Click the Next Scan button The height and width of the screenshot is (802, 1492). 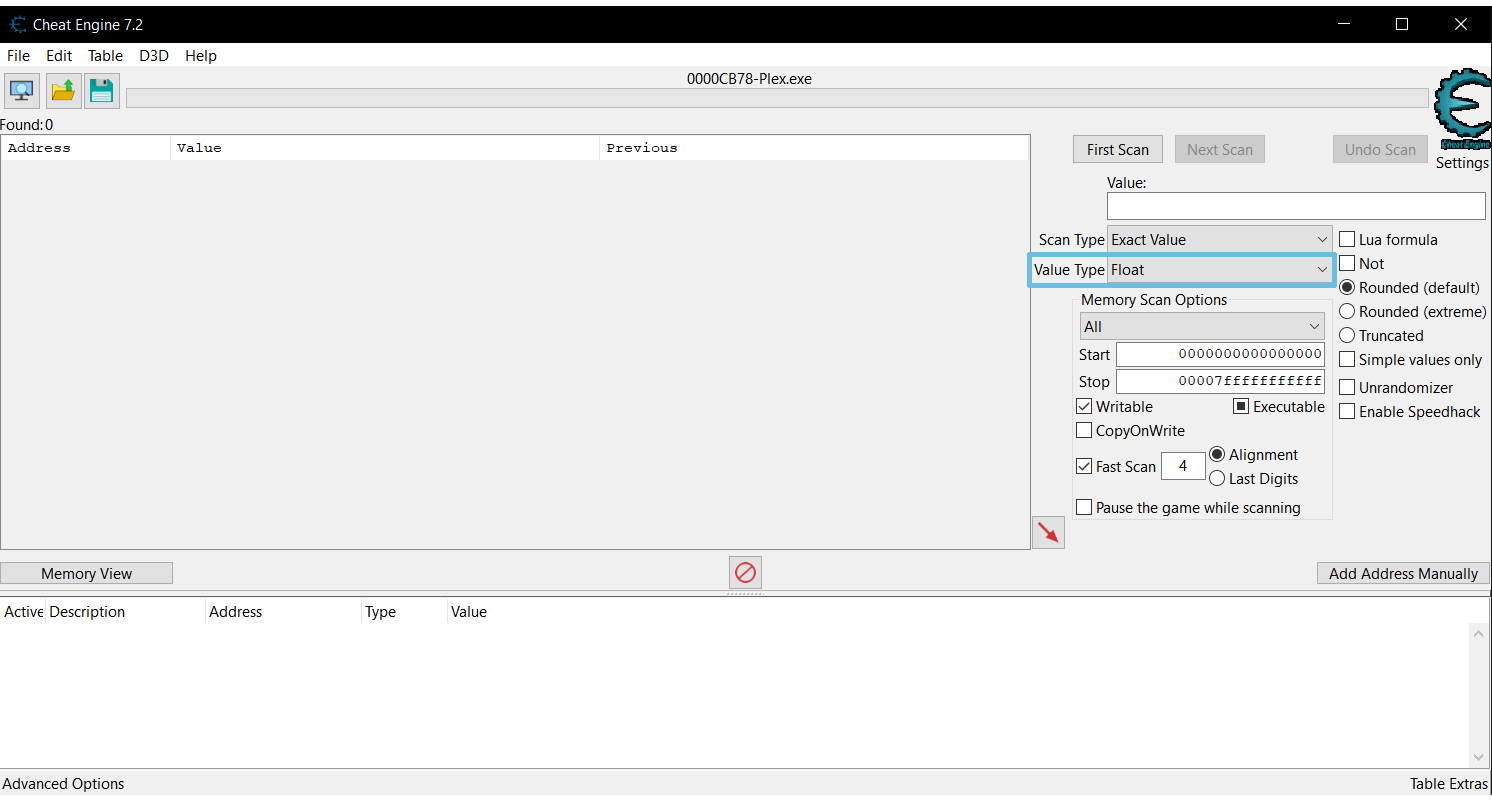point(1220,150)
